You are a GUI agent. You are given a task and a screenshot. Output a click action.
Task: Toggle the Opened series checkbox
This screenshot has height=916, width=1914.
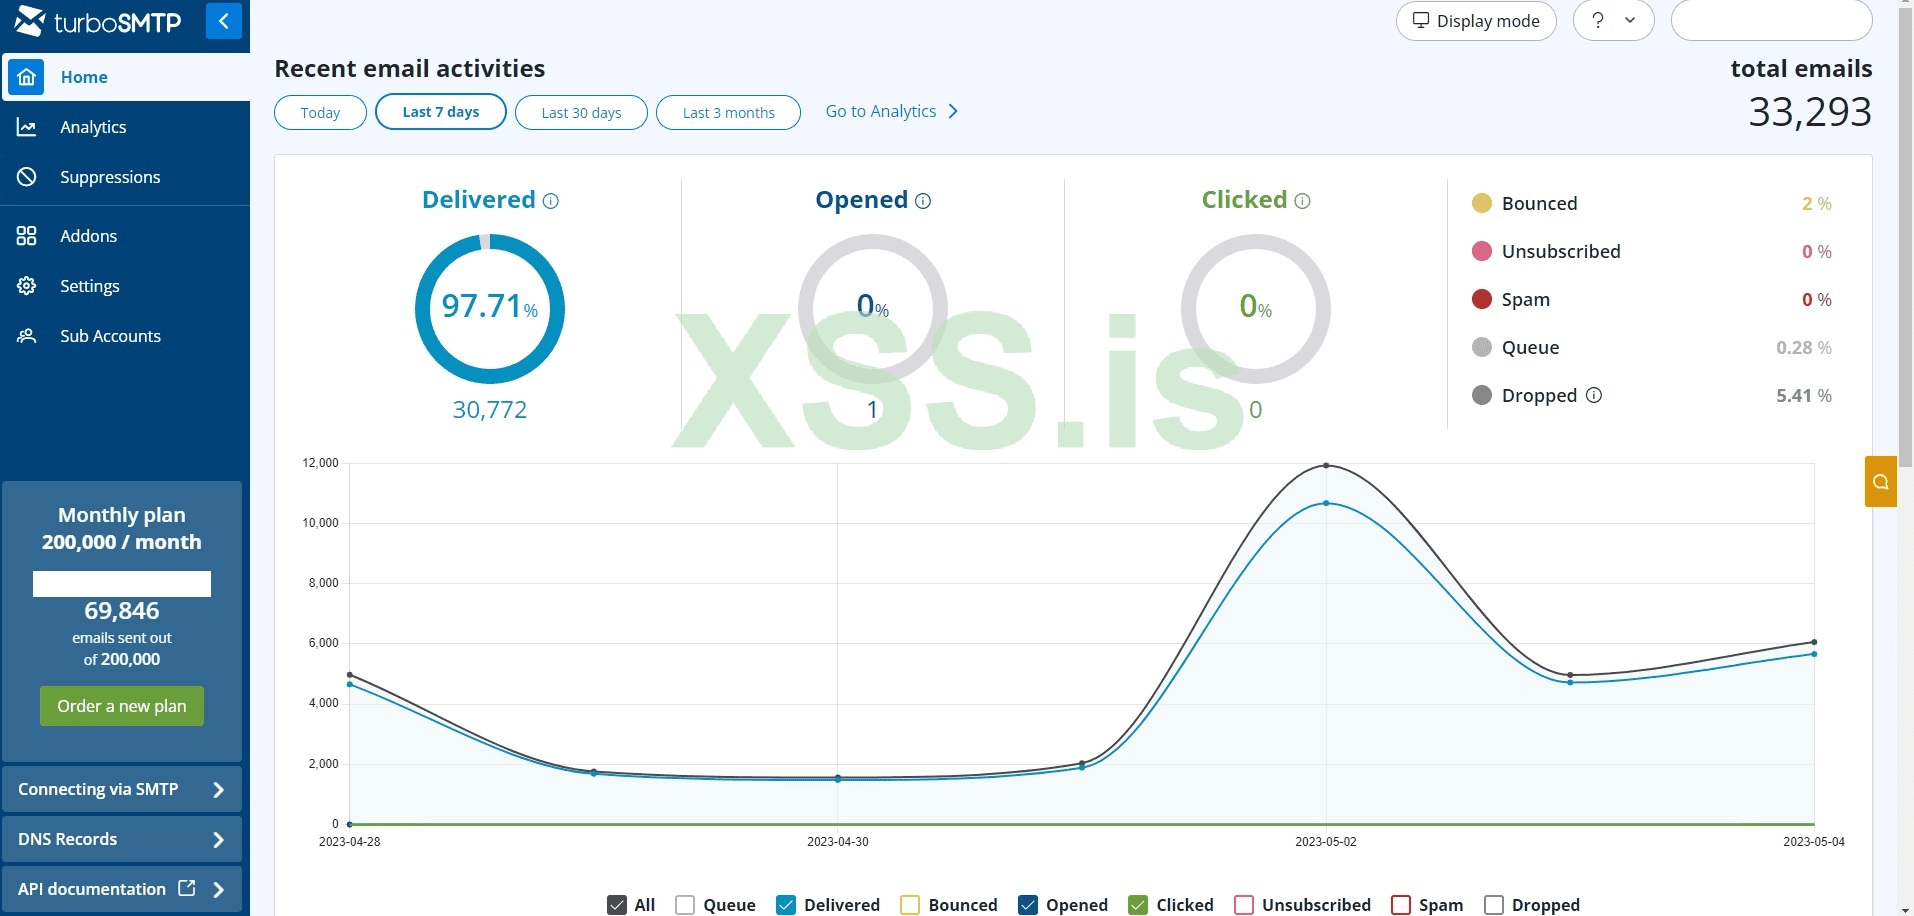pyautogui.click(x=1028, y=905)
